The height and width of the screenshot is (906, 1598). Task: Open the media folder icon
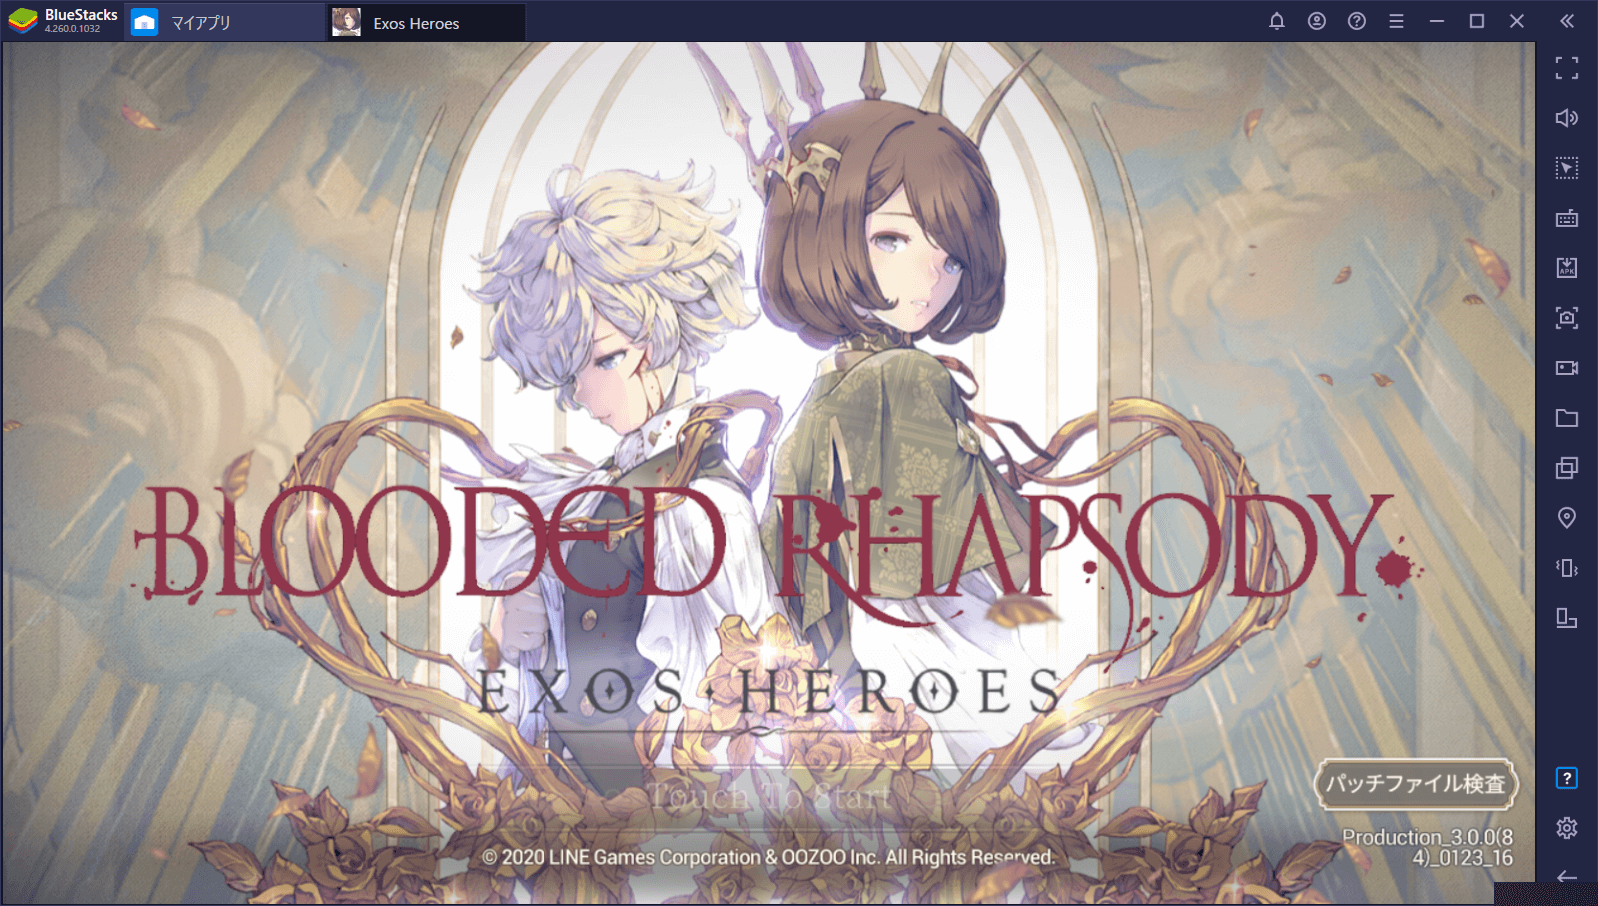click(x=1567, y=418)
